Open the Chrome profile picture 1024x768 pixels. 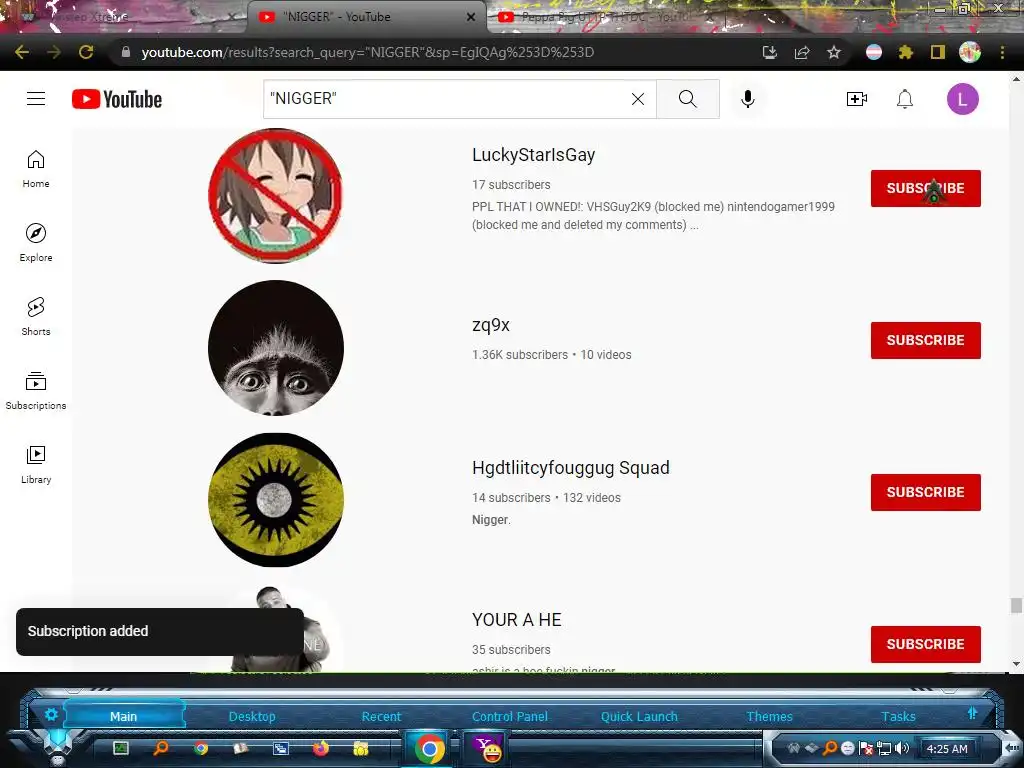point(969,52)
